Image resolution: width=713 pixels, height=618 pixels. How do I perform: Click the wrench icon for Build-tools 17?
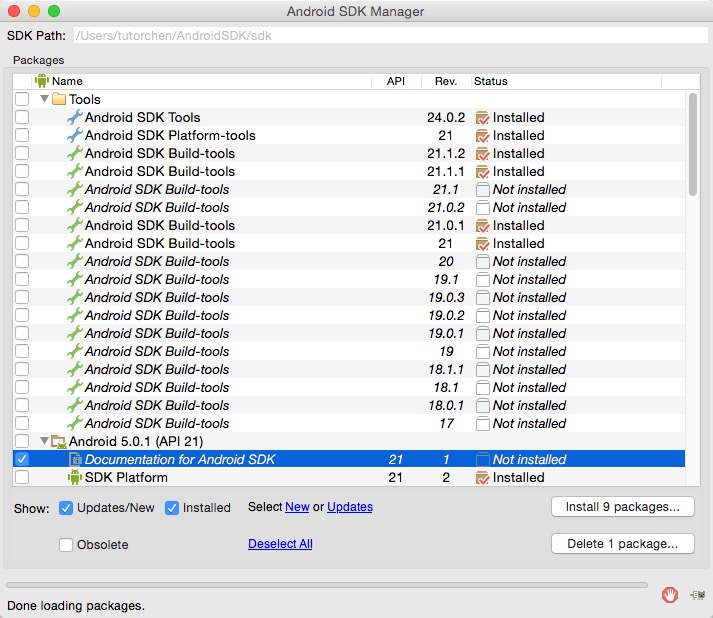pos(75,423)
